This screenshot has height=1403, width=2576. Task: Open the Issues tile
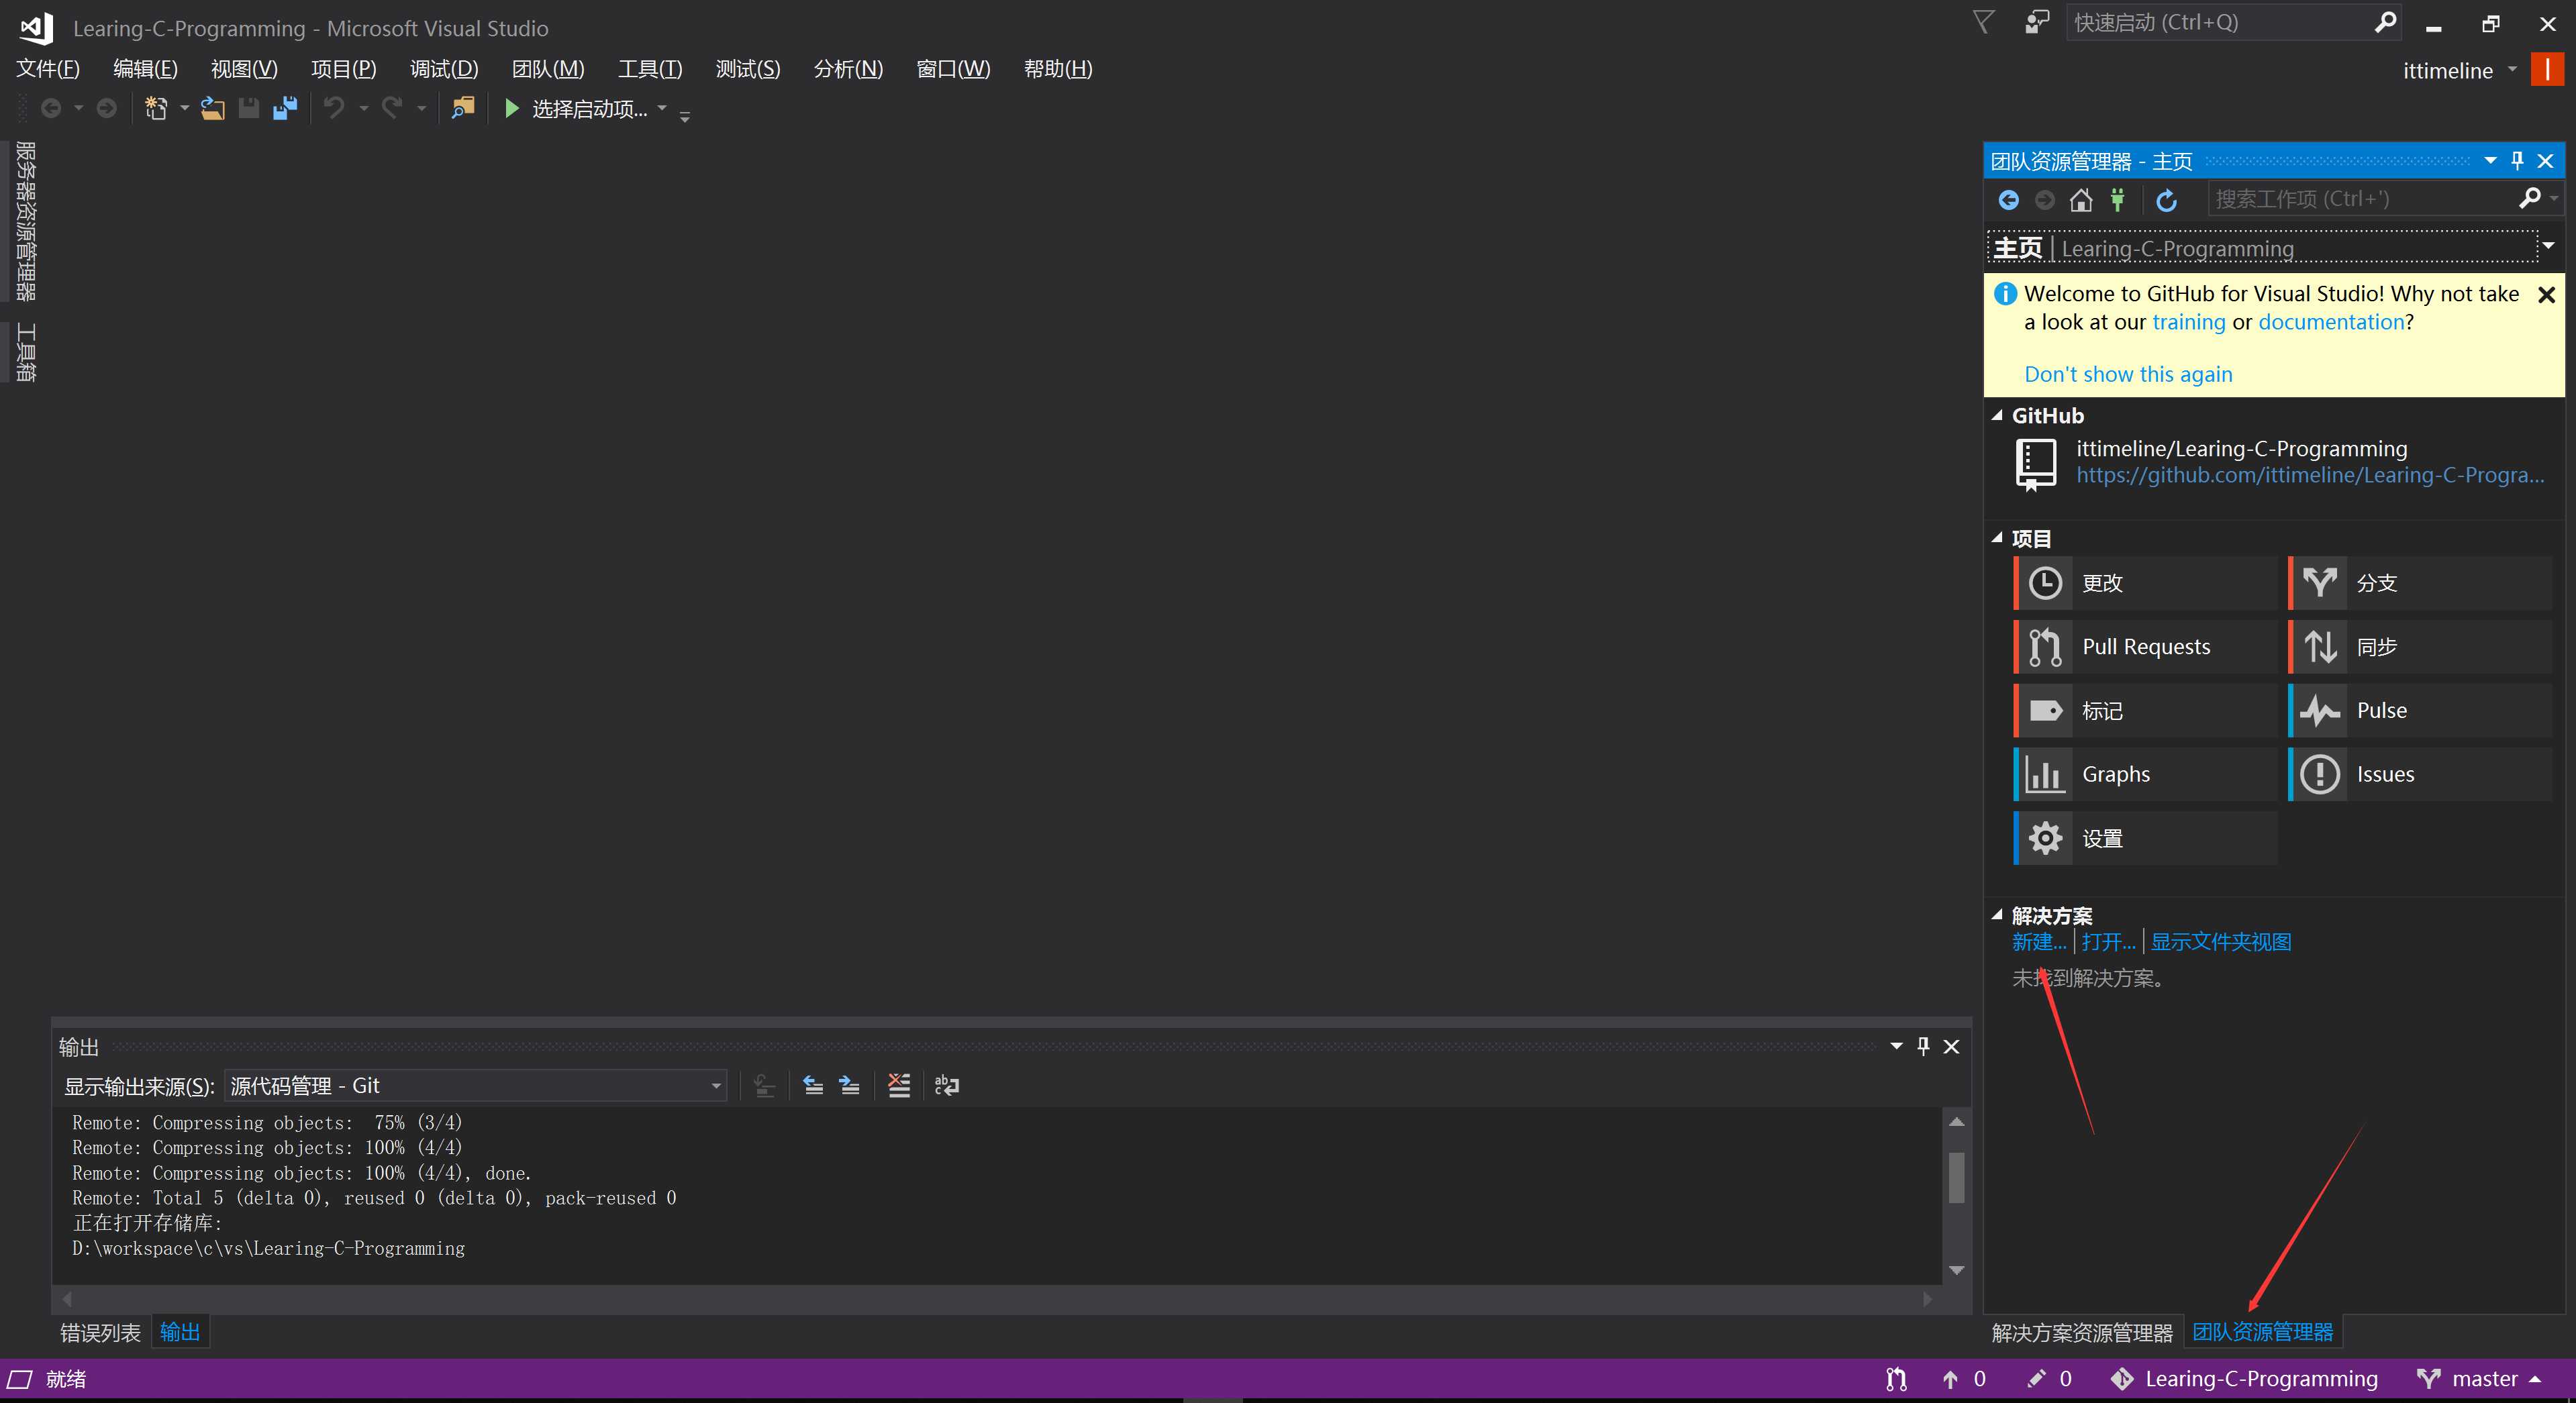coord(2420,775)
